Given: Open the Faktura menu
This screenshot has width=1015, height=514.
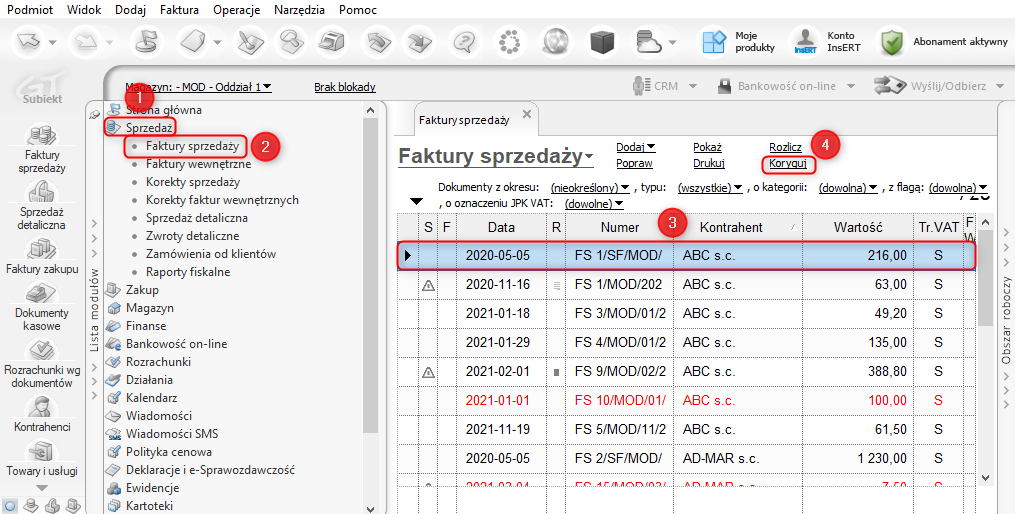Looking at the screenshot, I should click(x=180, y=9).
